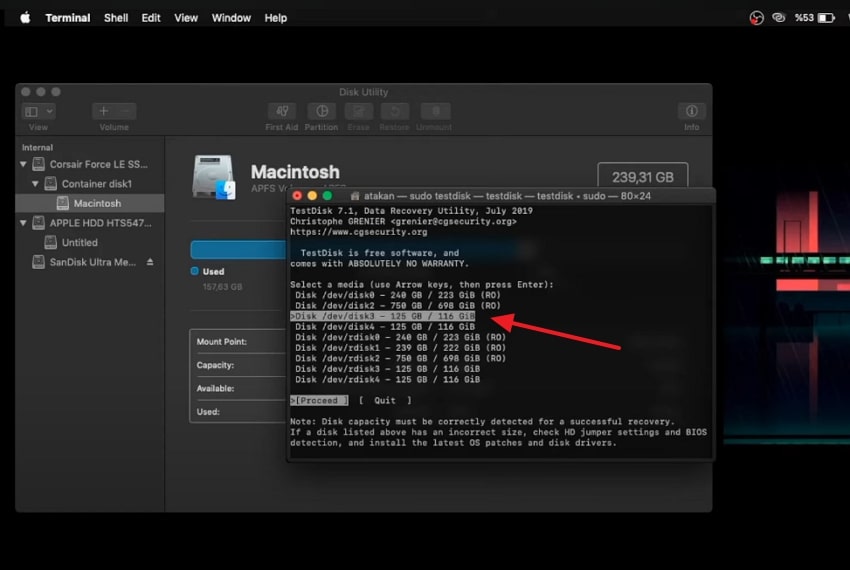The image size is (850, 570).
Task: Click the Mount Point label
Action: tap(222, 342)
